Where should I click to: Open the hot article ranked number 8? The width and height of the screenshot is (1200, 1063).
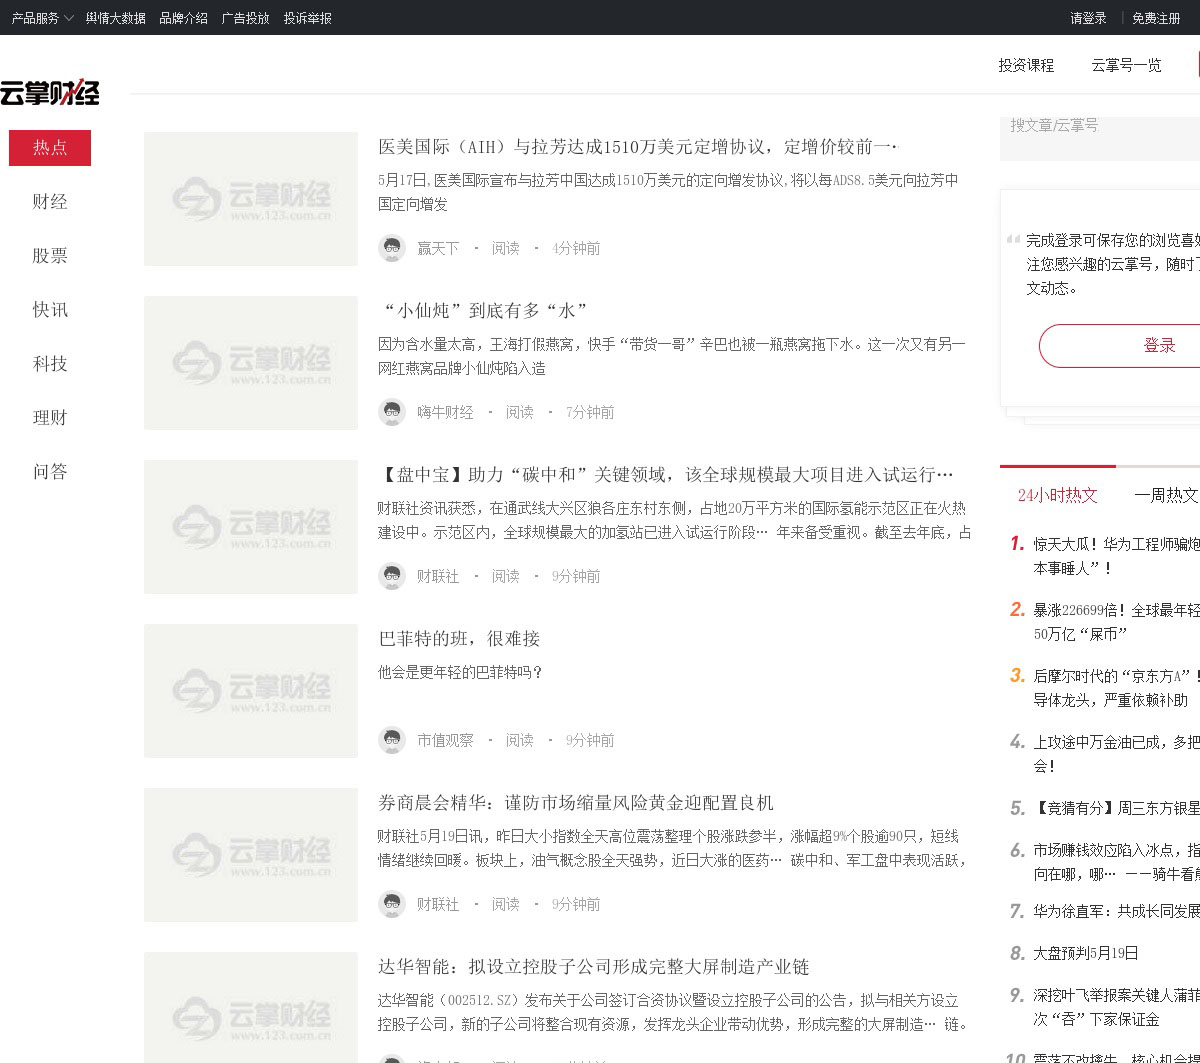pyautogui.click(x=1085, y=953)
